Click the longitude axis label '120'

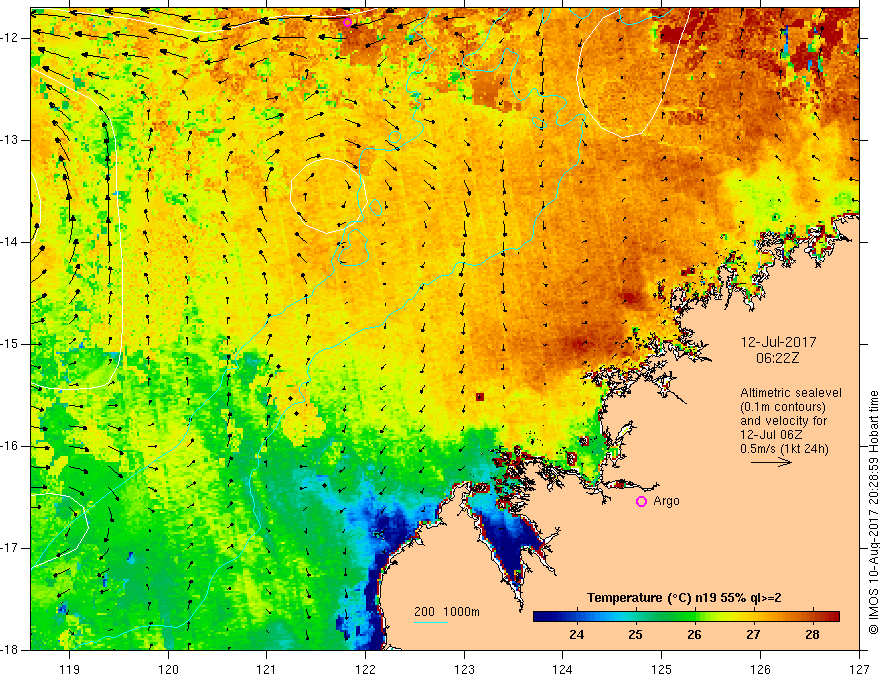tap(168, 669)
